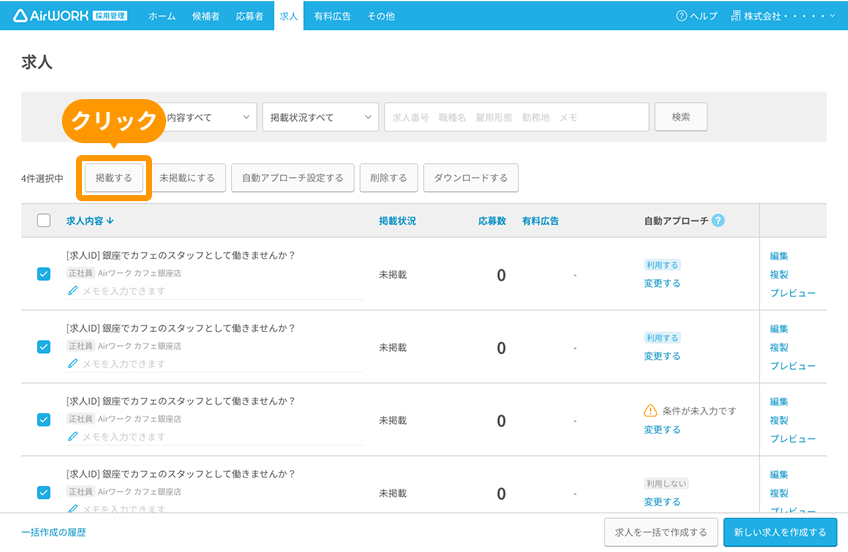
Task: Click the 削除する button
Action: pyautogui.click(x=388, y=178)
